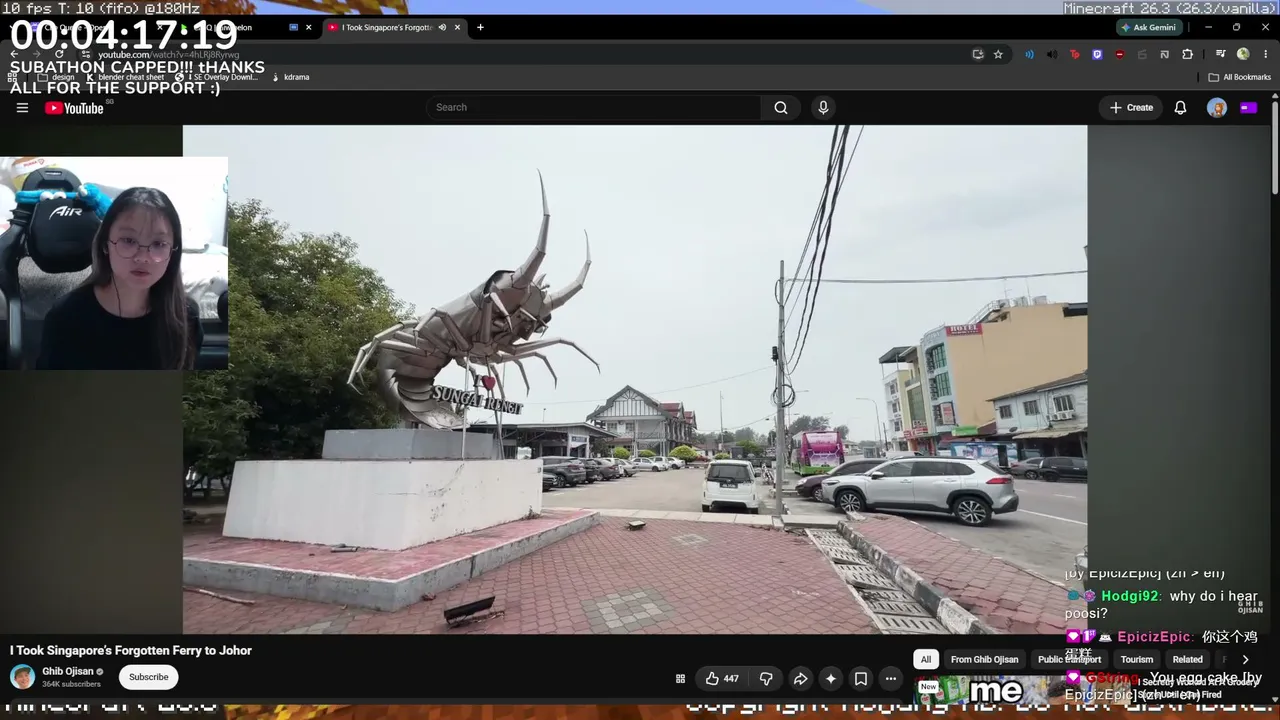Screen dimensions: 1280x720
Task: Bookmark this page with the star icon
Action: pos(998,54)
